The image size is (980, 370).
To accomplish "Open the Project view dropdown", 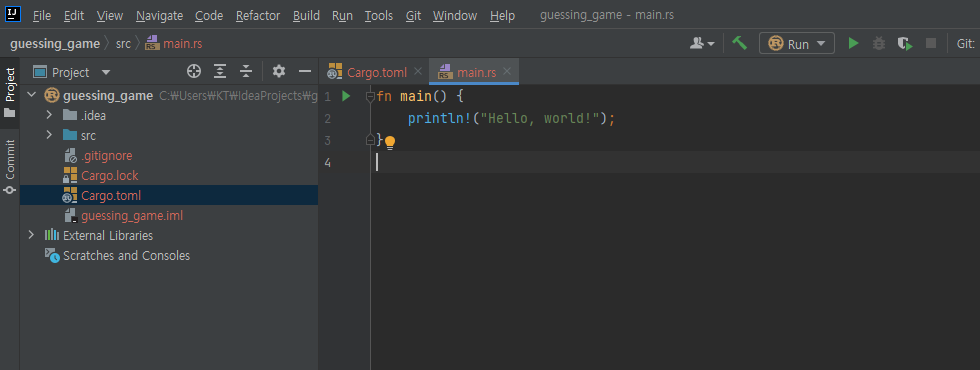I will [x=71, y=72].
